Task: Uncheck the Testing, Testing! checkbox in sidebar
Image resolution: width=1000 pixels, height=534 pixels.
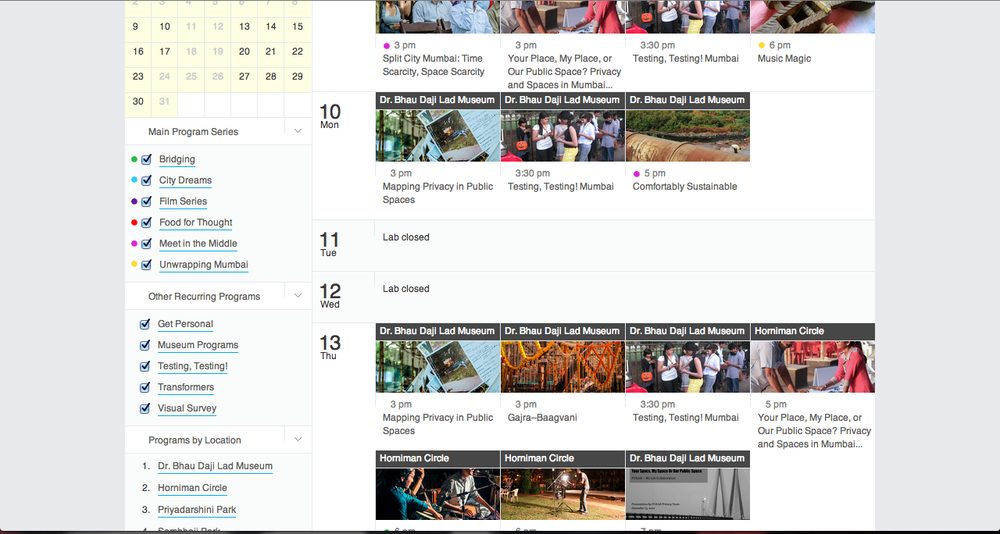Action: pyautogui.click(x=145, y=366)
